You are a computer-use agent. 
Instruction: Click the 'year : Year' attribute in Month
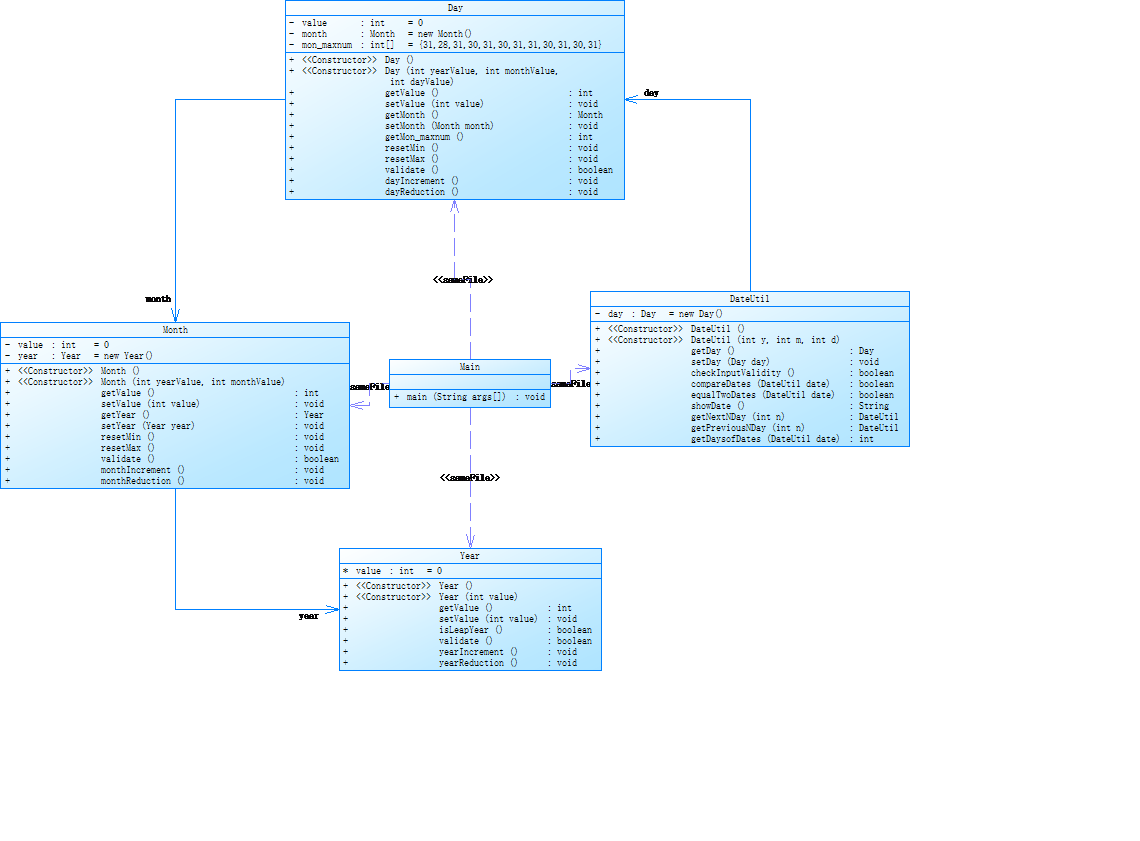79,356
